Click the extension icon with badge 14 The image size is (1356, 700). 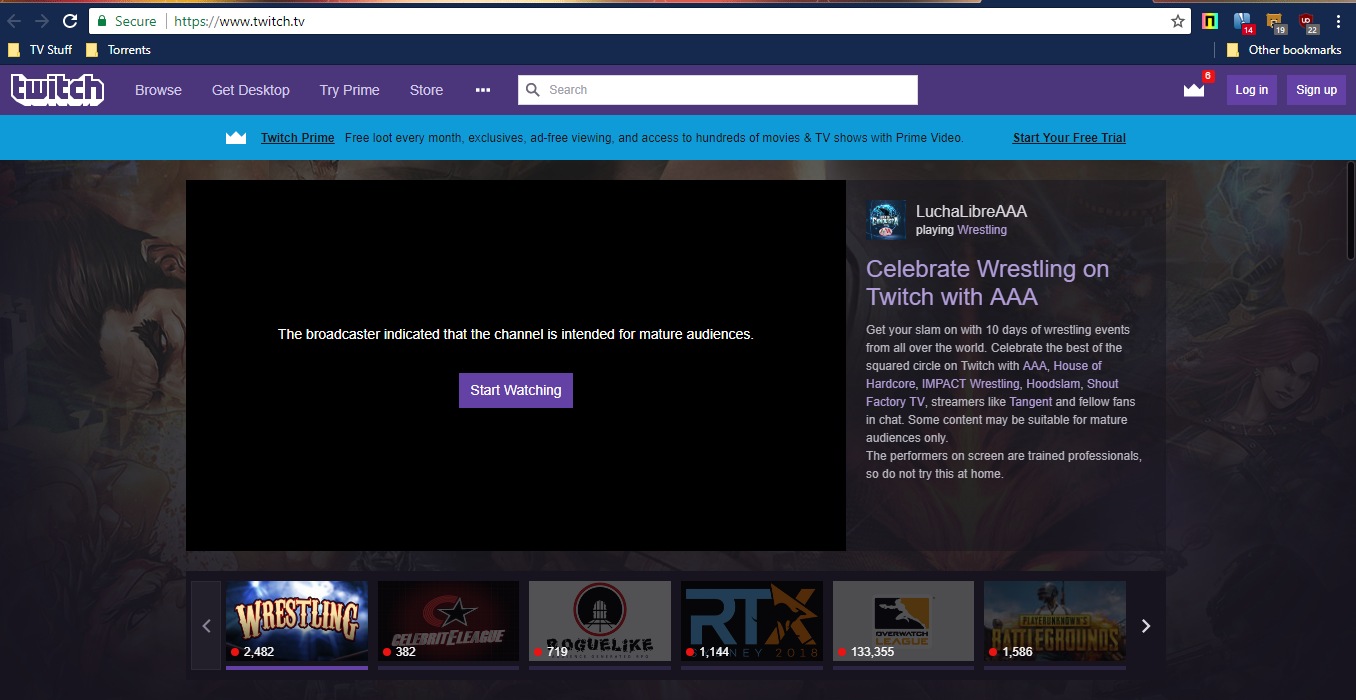coord(1243,21)
